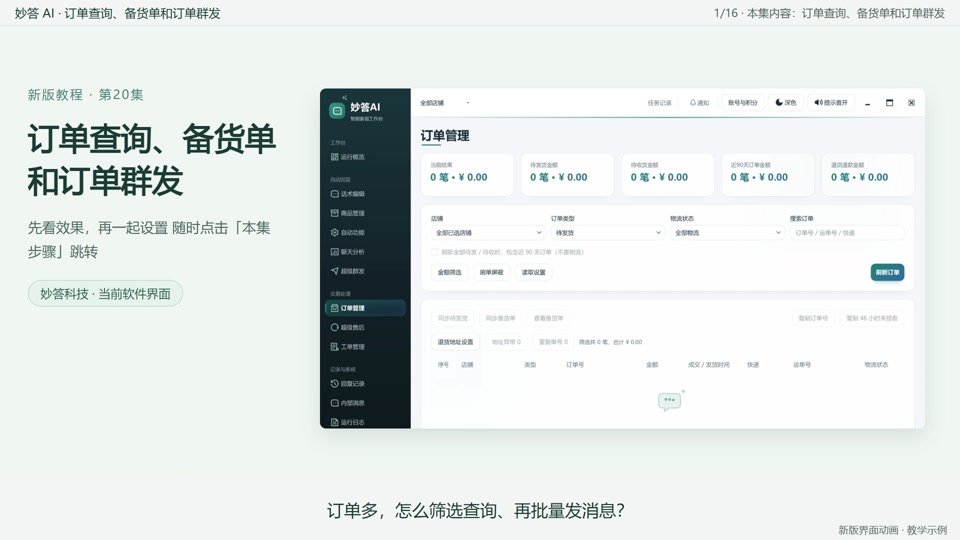Open 回复记录 in the sidebar
The image size is (960, 540).
[348, 384]
